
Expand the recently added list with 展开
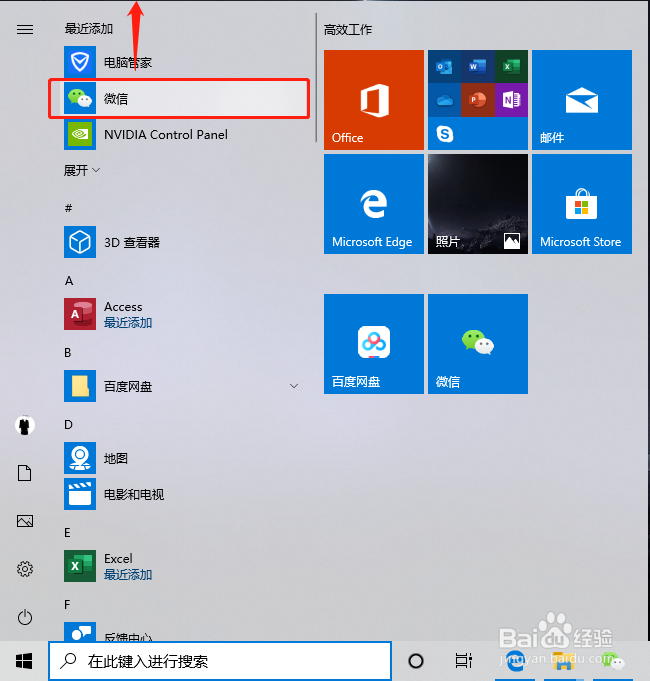(x=82, y=170)
